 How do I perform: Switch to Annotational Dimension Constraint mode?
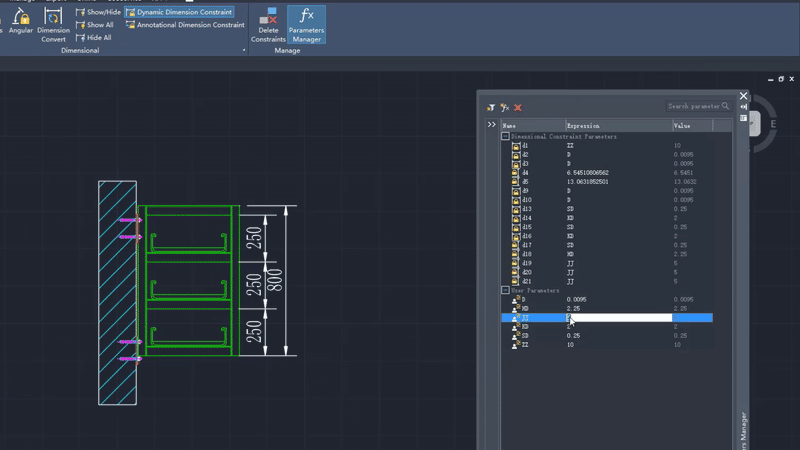[185, 25]
